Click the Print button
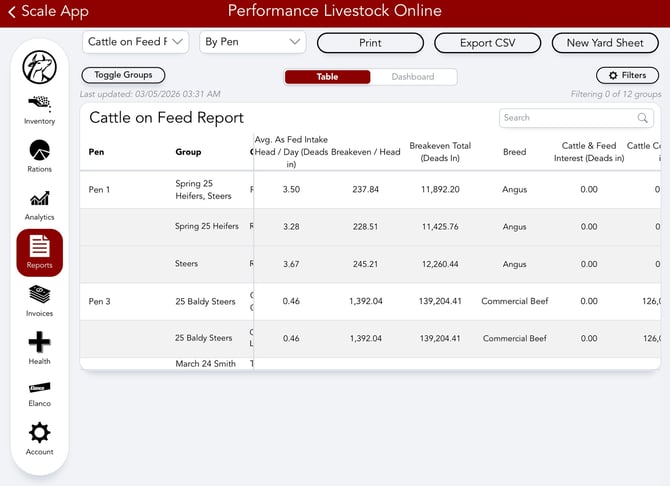Screen dimensions: 670x486 (x=370, y=43)
